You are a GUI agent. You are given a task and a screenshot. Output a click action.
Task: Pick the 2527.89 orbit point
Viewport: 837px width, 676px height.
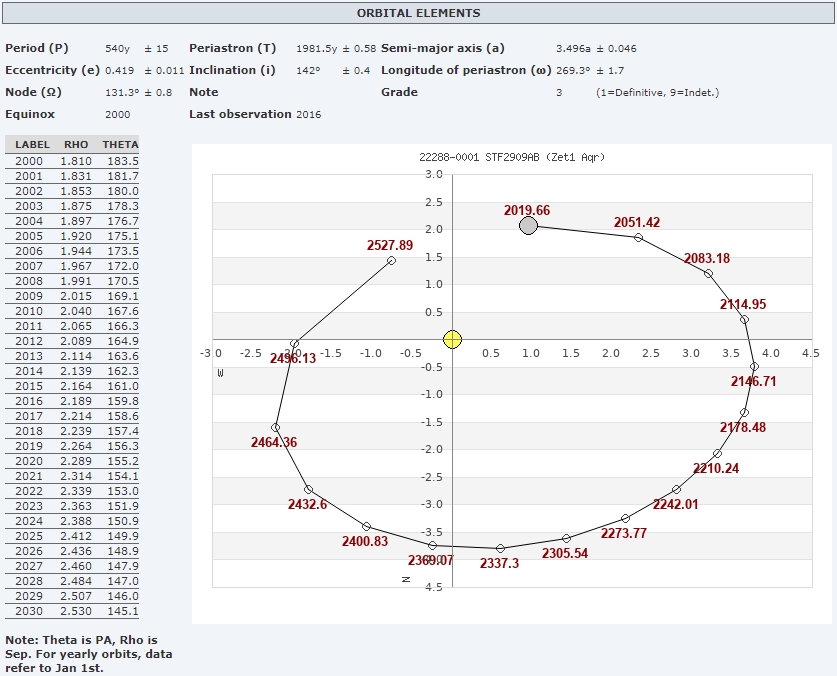coord(391,261)
